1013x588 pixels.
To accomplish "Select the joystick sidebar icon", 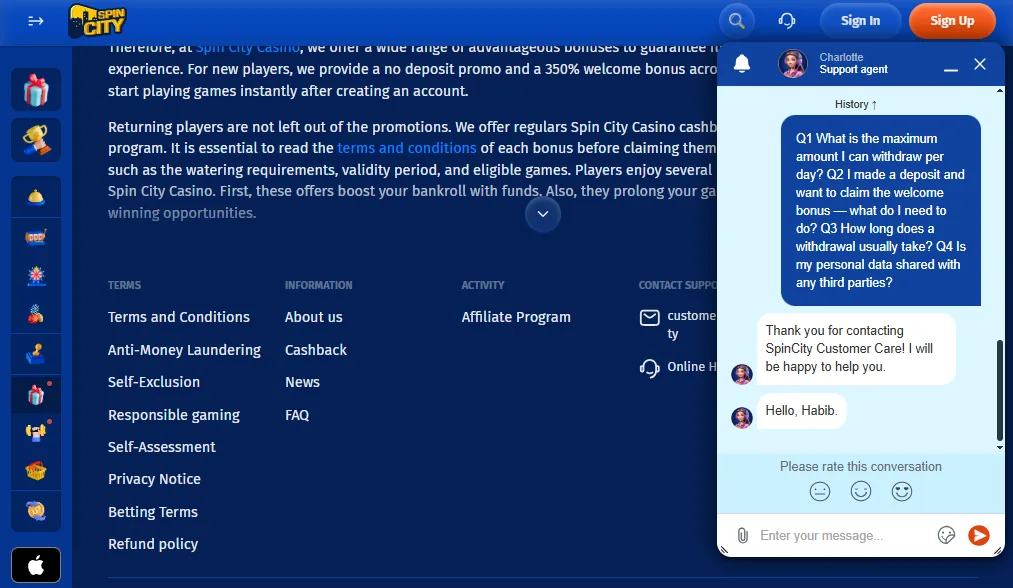I will [x=36, y=354].
